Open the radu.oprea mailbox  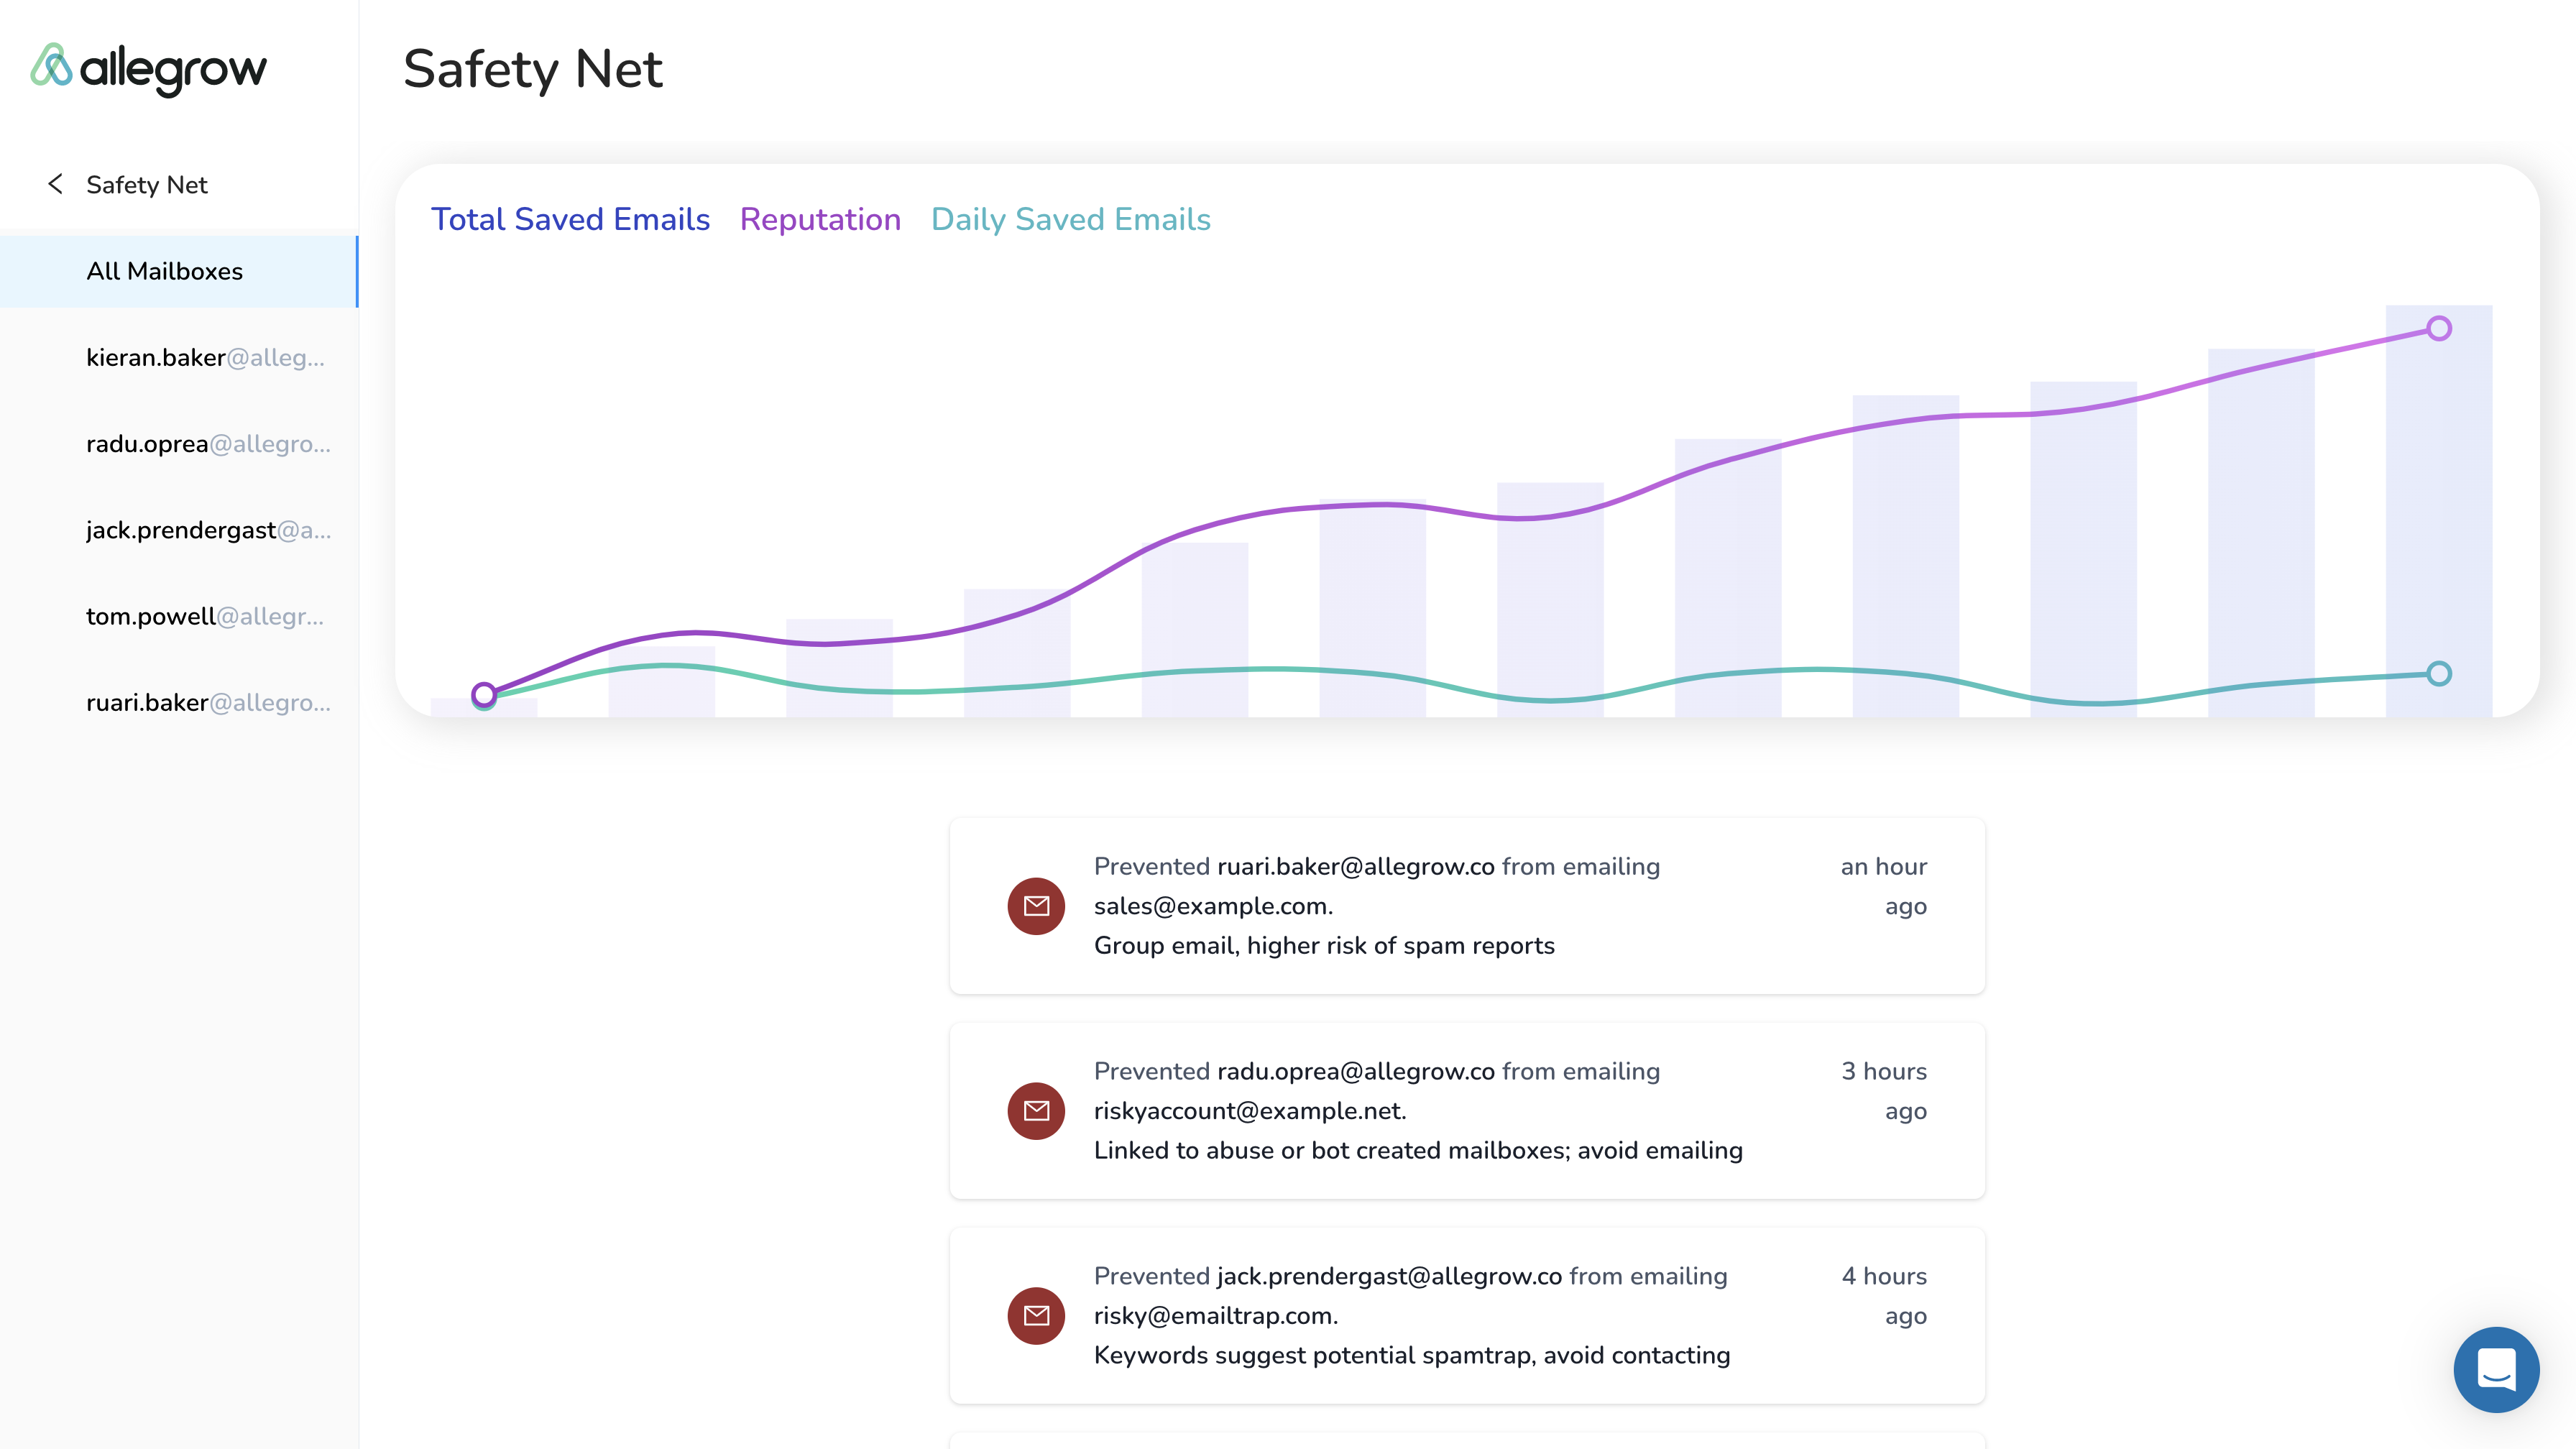[x=208, y=444]
